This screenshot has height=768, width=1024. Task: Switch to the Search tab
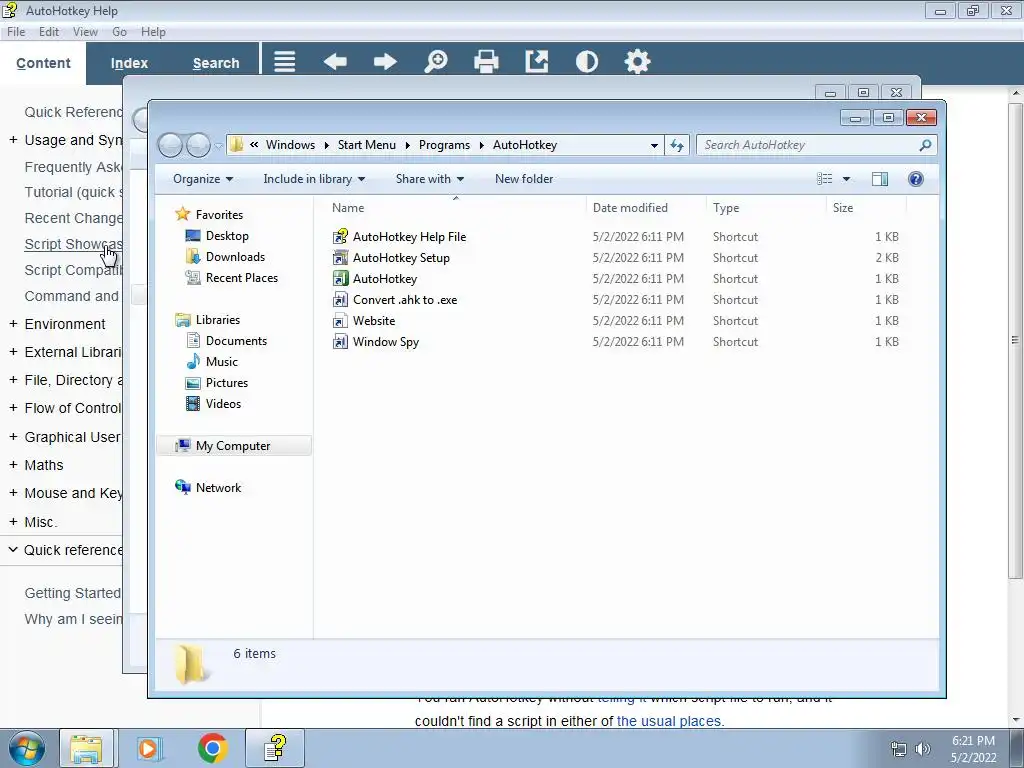[216, 63]
